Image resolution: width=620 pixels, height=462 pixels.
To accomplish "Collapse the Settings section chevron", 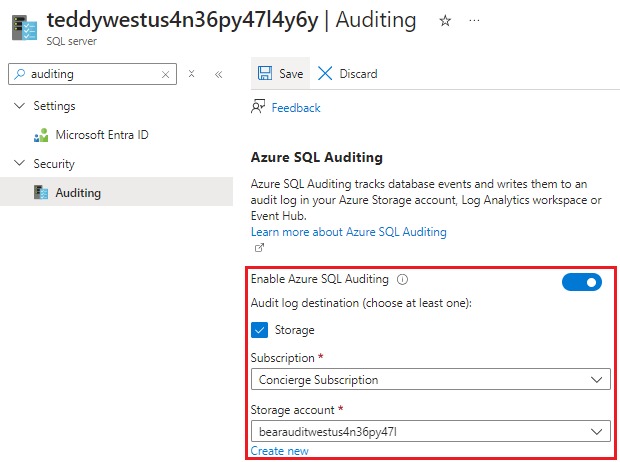I will pyautogui.click(x=19, y=106).
